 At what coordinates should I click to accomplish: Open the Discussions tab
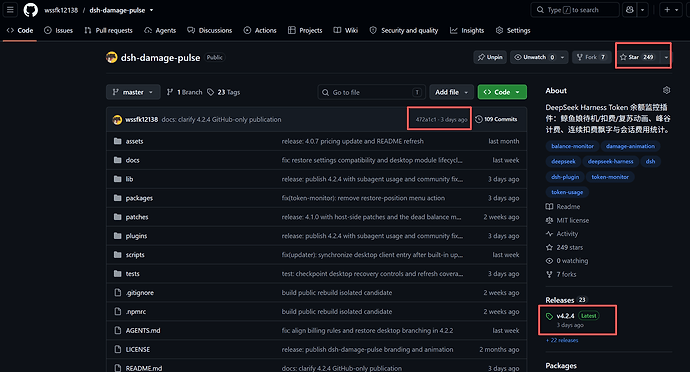pos(209,30)
